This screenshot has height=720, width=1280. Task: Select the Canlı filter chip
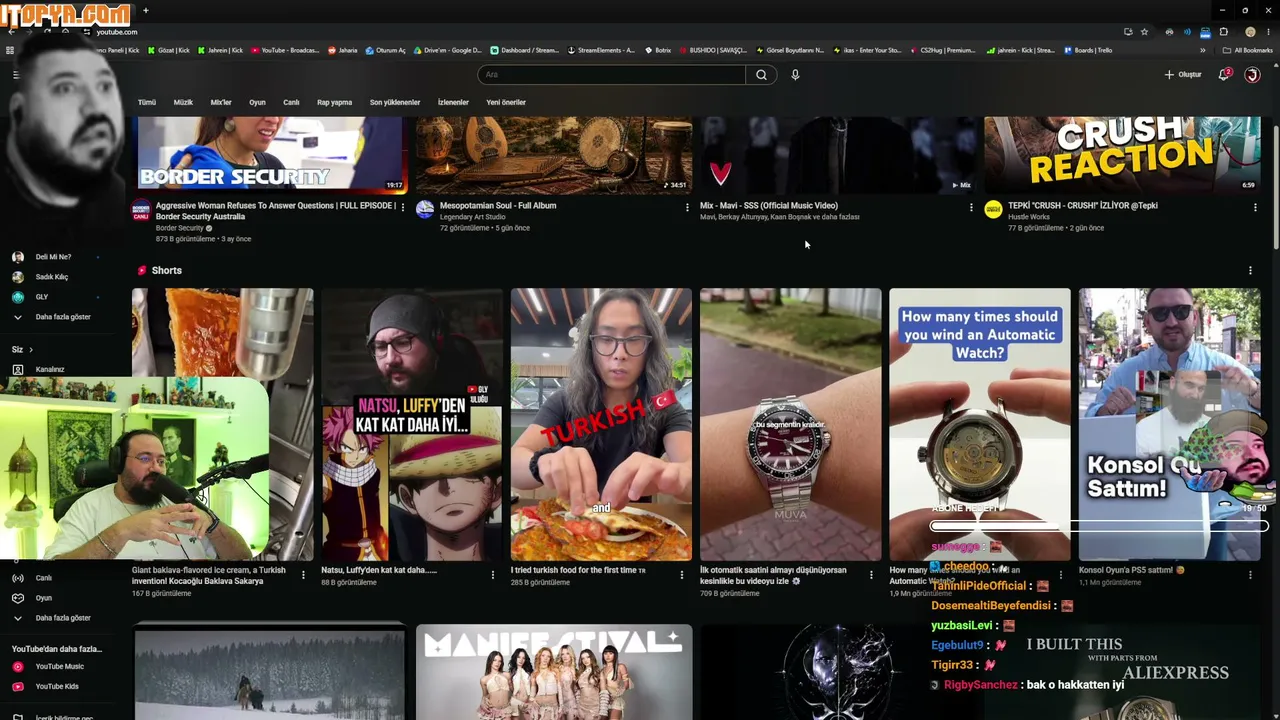[291, 102]
